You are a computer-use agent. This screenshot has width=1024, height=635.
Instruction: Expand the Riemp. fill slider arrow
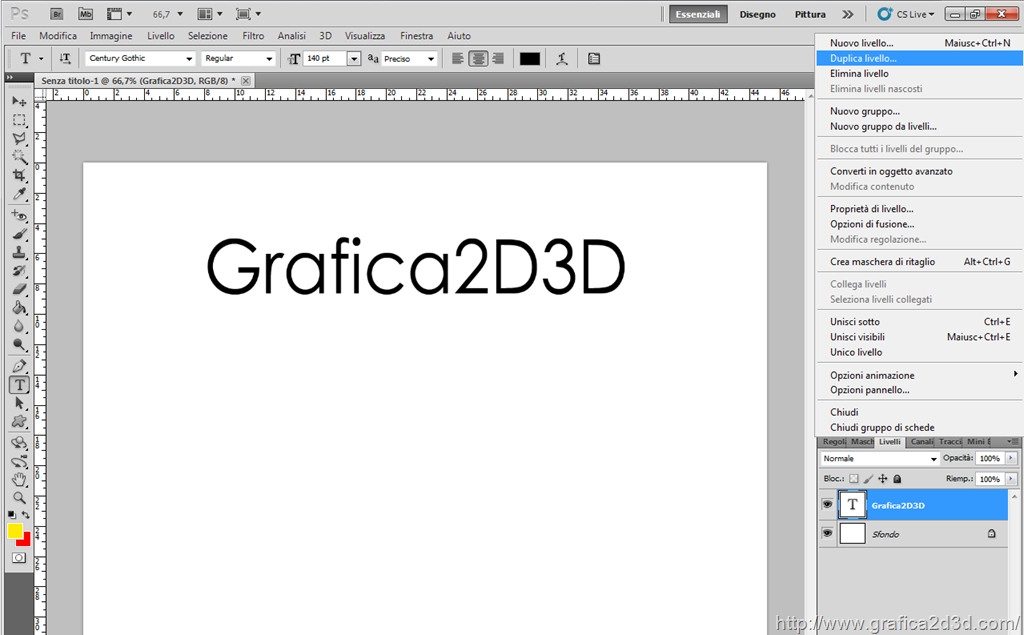[x=1011, y=479]
